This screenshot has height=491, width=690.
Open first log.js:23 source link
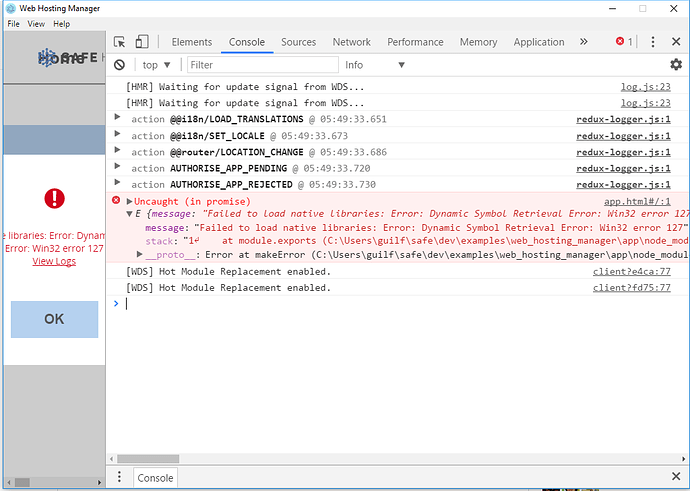coord(646,87)
